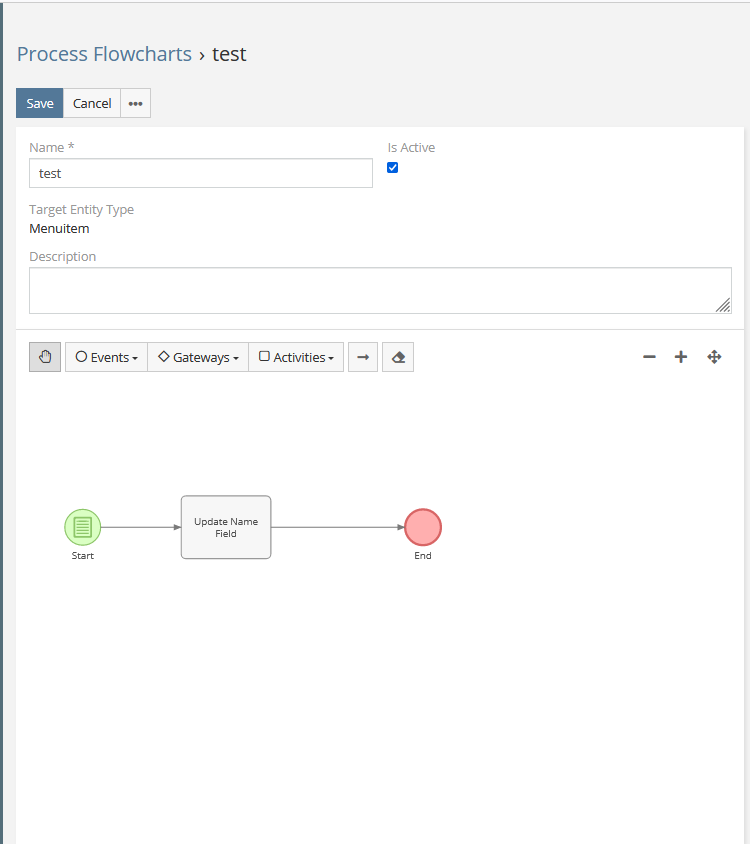
Task: Open the Events dropdown
Action: coord(107,357)
